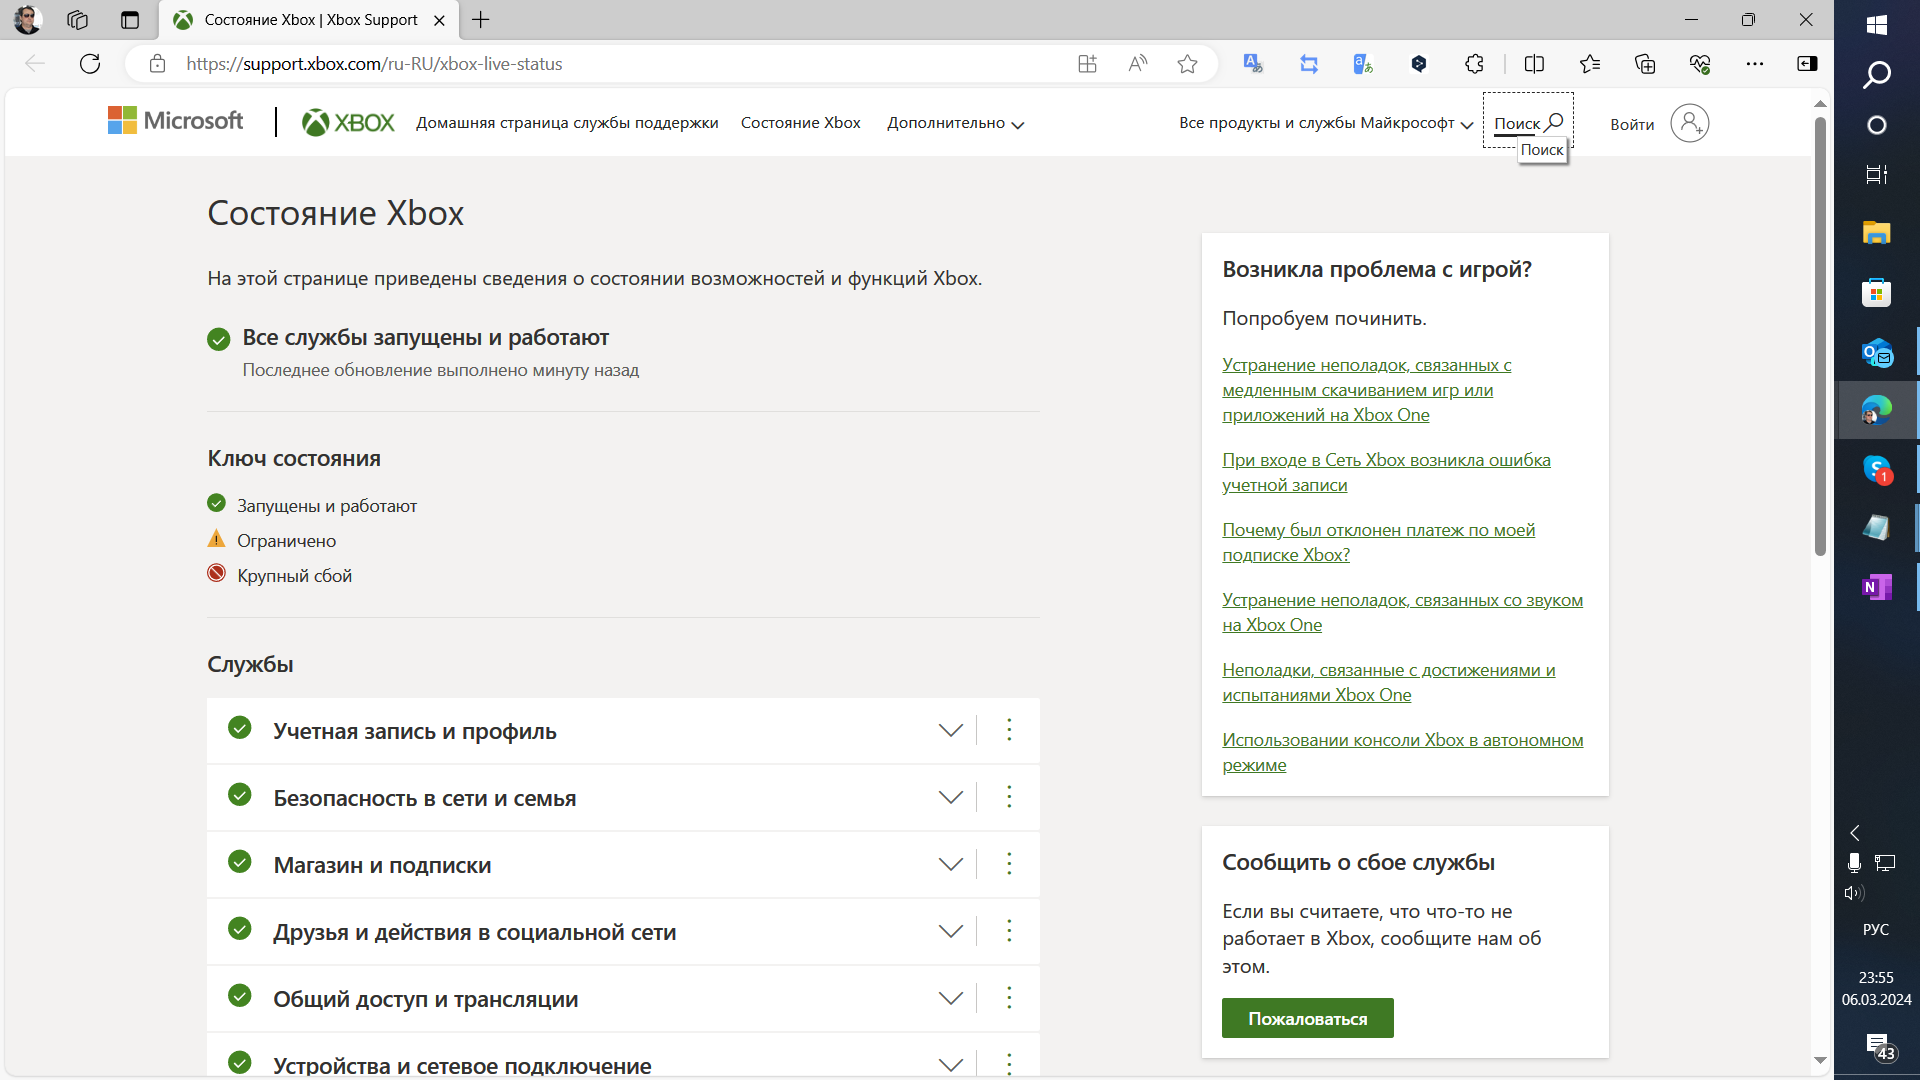Screen dimensions: 1920x1080
Task: Open the Collections icon
Action: [x=1645, y=64]
